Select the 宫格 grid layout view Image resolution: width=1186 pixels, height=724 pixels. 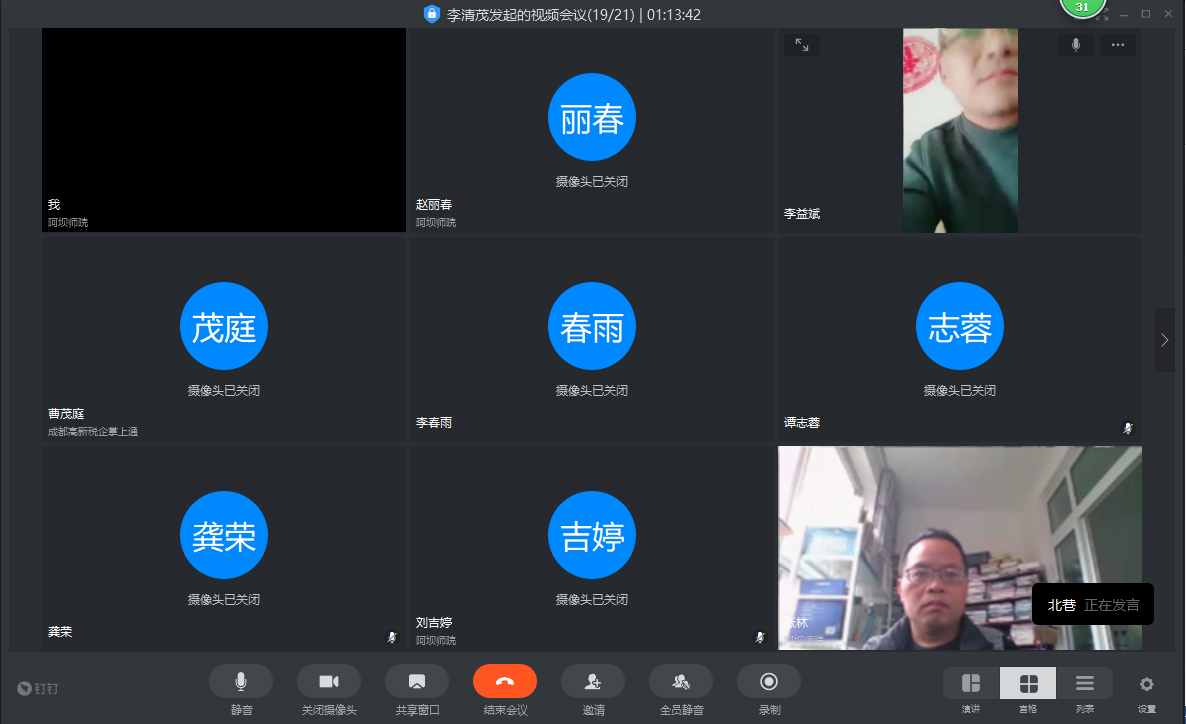[1028, 683]
